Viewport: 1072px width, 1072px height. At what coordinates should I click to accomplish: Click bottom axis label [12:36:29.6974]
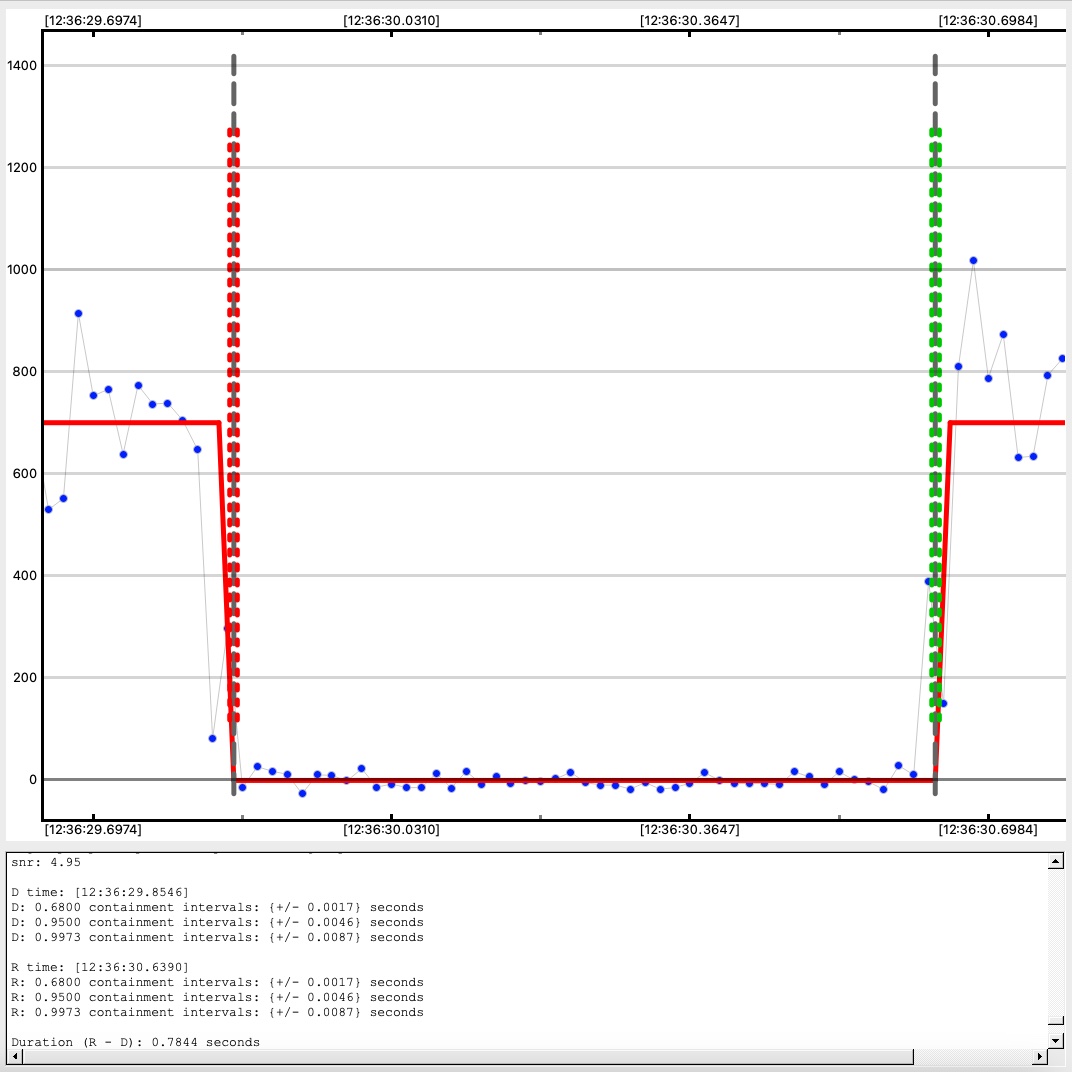[x=93, y=829]
